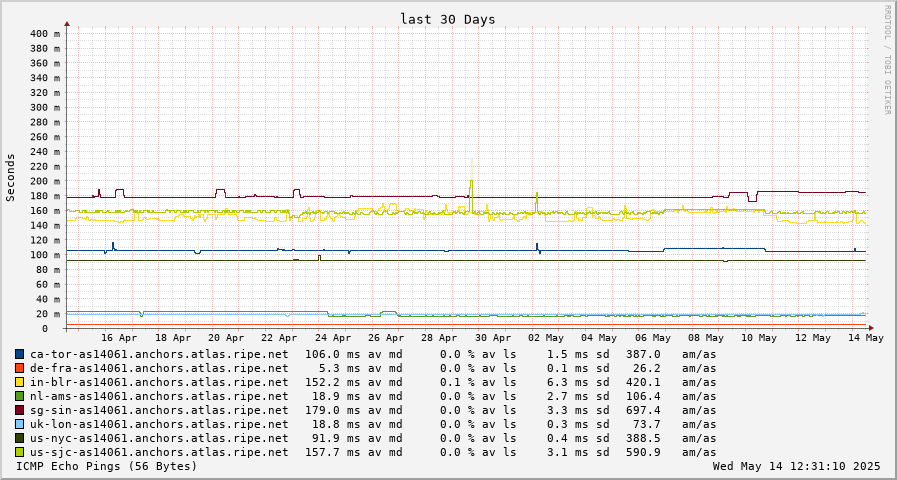Select the de-fra-as14061.anchors.atlas.ripe.net hostname
The image size is (897, 480).
[159, 368]
